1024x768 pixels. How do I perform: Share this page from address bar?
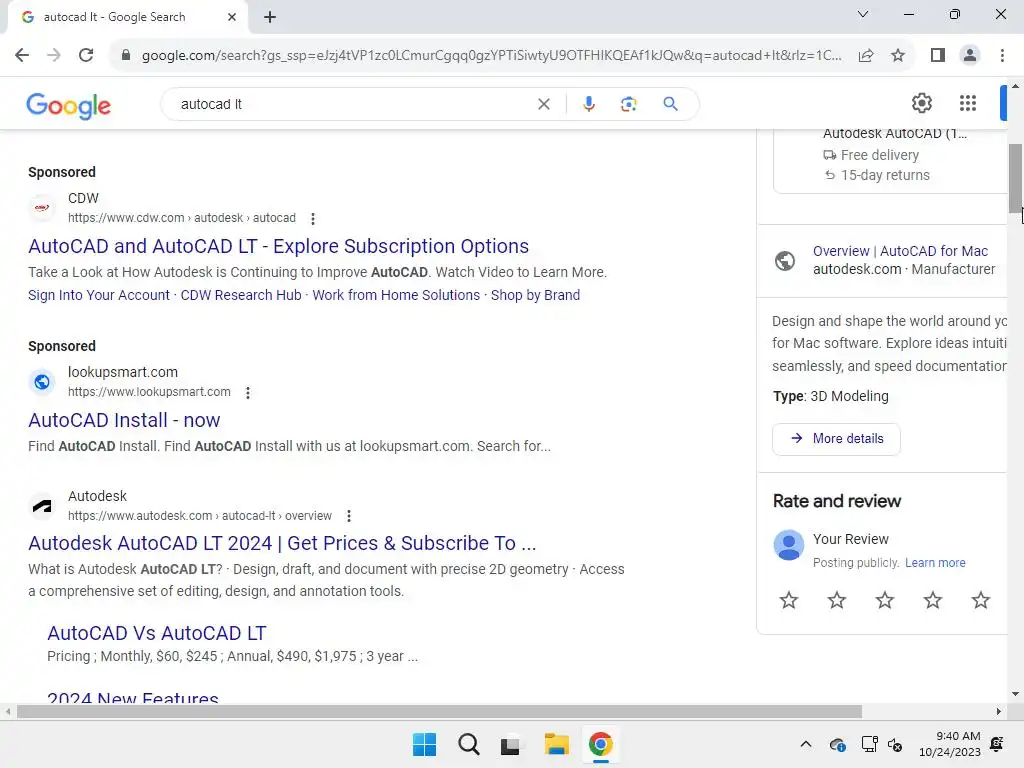(x=866, y=56)
